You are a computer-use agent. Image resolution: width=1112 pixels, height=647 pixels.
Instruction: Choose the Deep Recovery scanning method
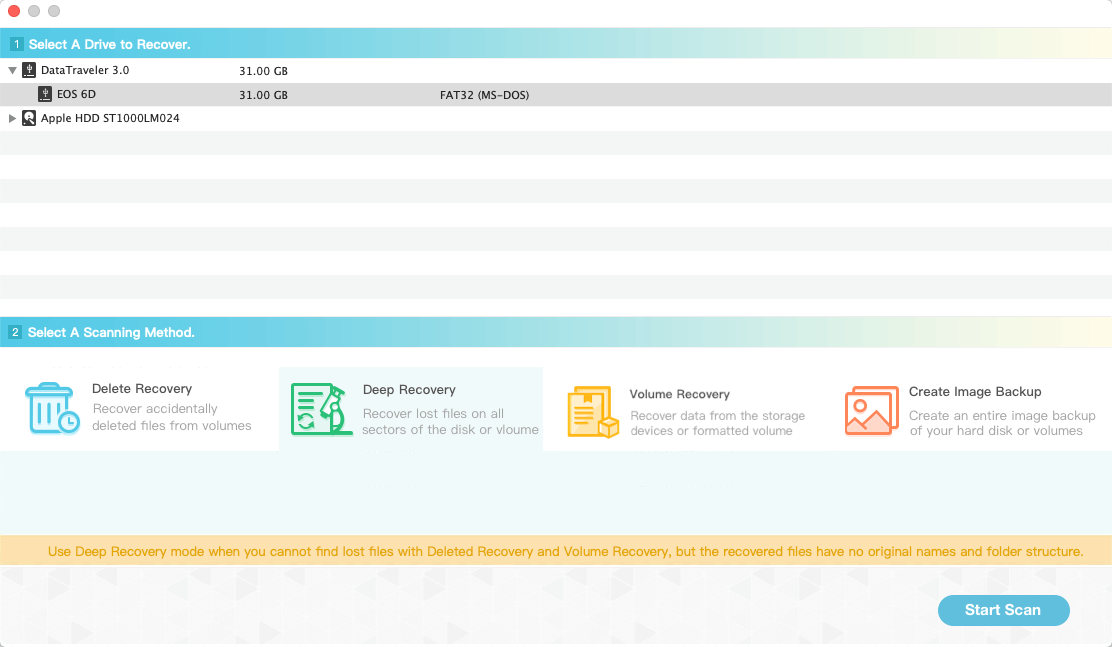tap(411, 409)
